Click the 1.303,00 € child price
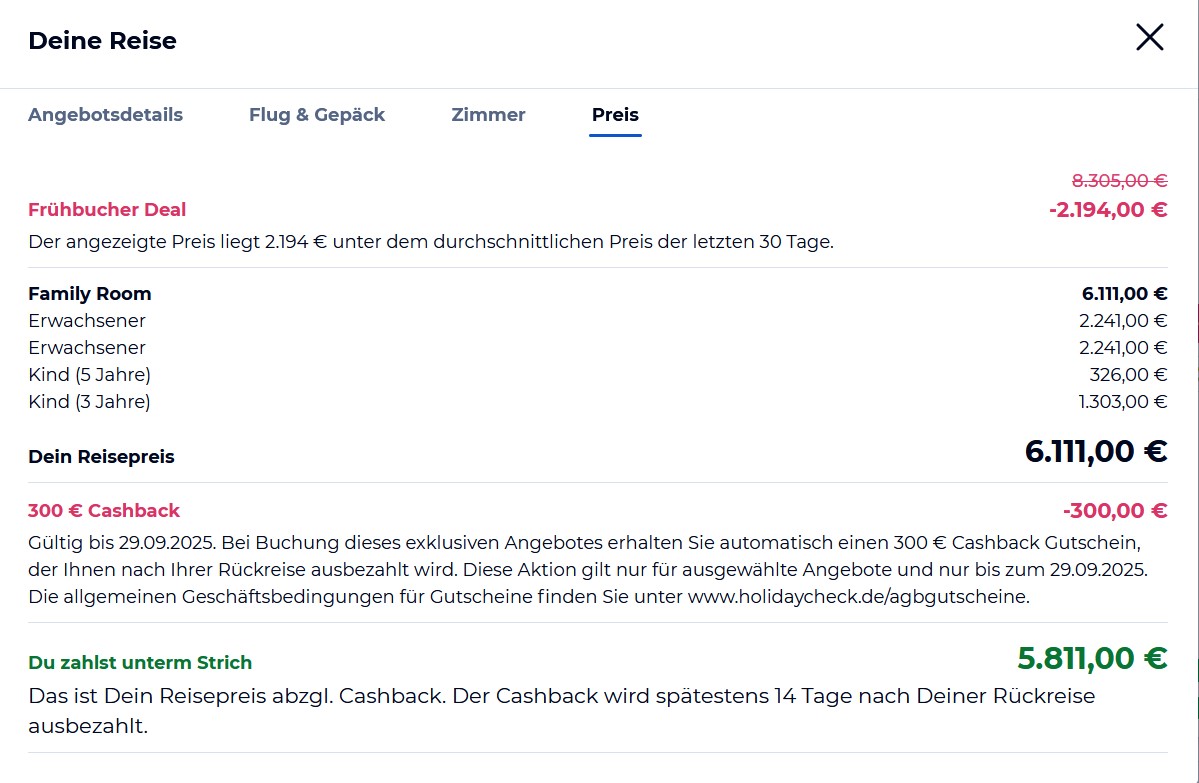1199x783 pixels. tap(1123, 402)
